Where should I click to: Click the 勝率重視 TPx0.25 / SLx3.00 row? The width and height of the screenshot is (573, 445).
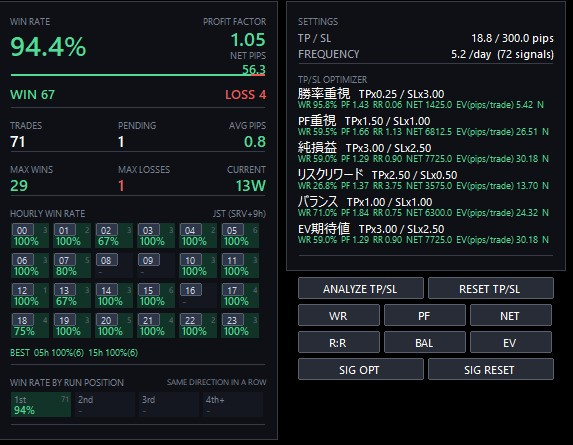tap(421, 99)
